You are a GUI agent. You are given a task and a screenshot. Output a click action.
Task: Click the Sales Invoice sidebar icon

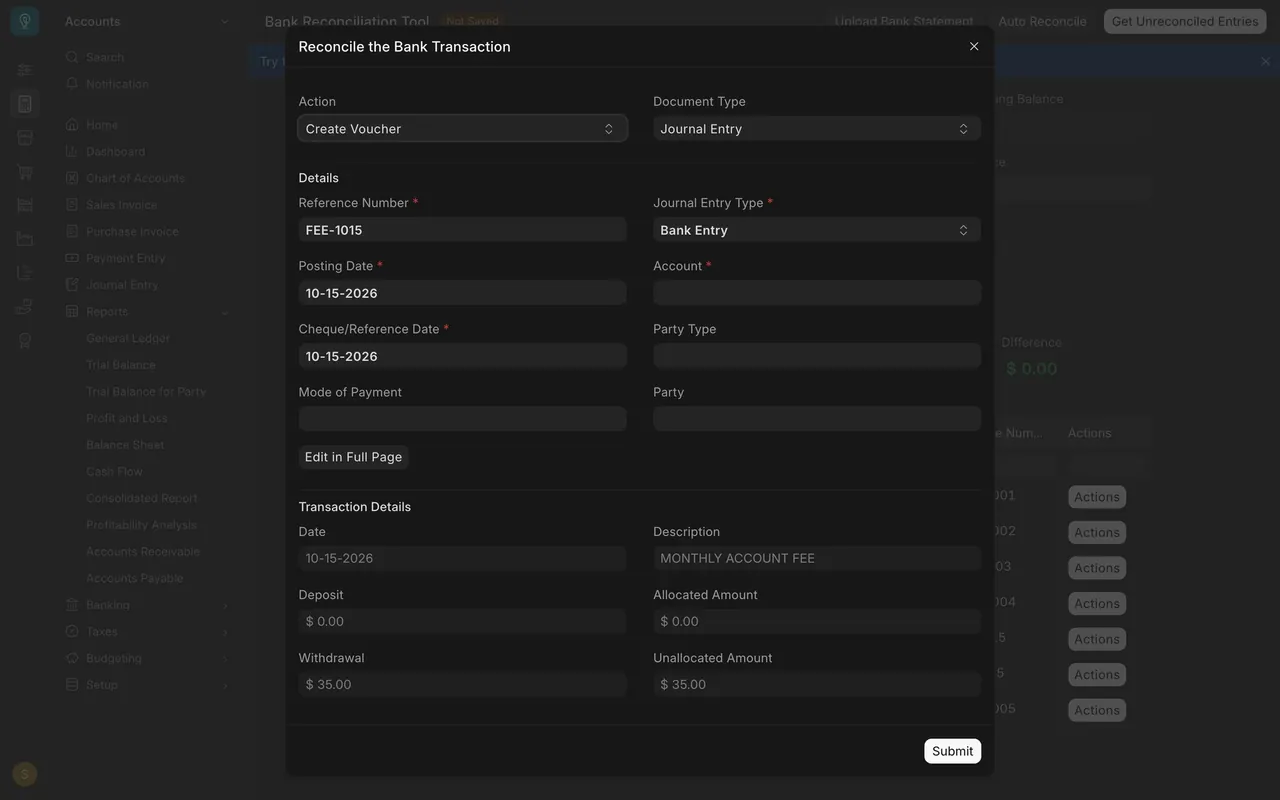(72, 205)
